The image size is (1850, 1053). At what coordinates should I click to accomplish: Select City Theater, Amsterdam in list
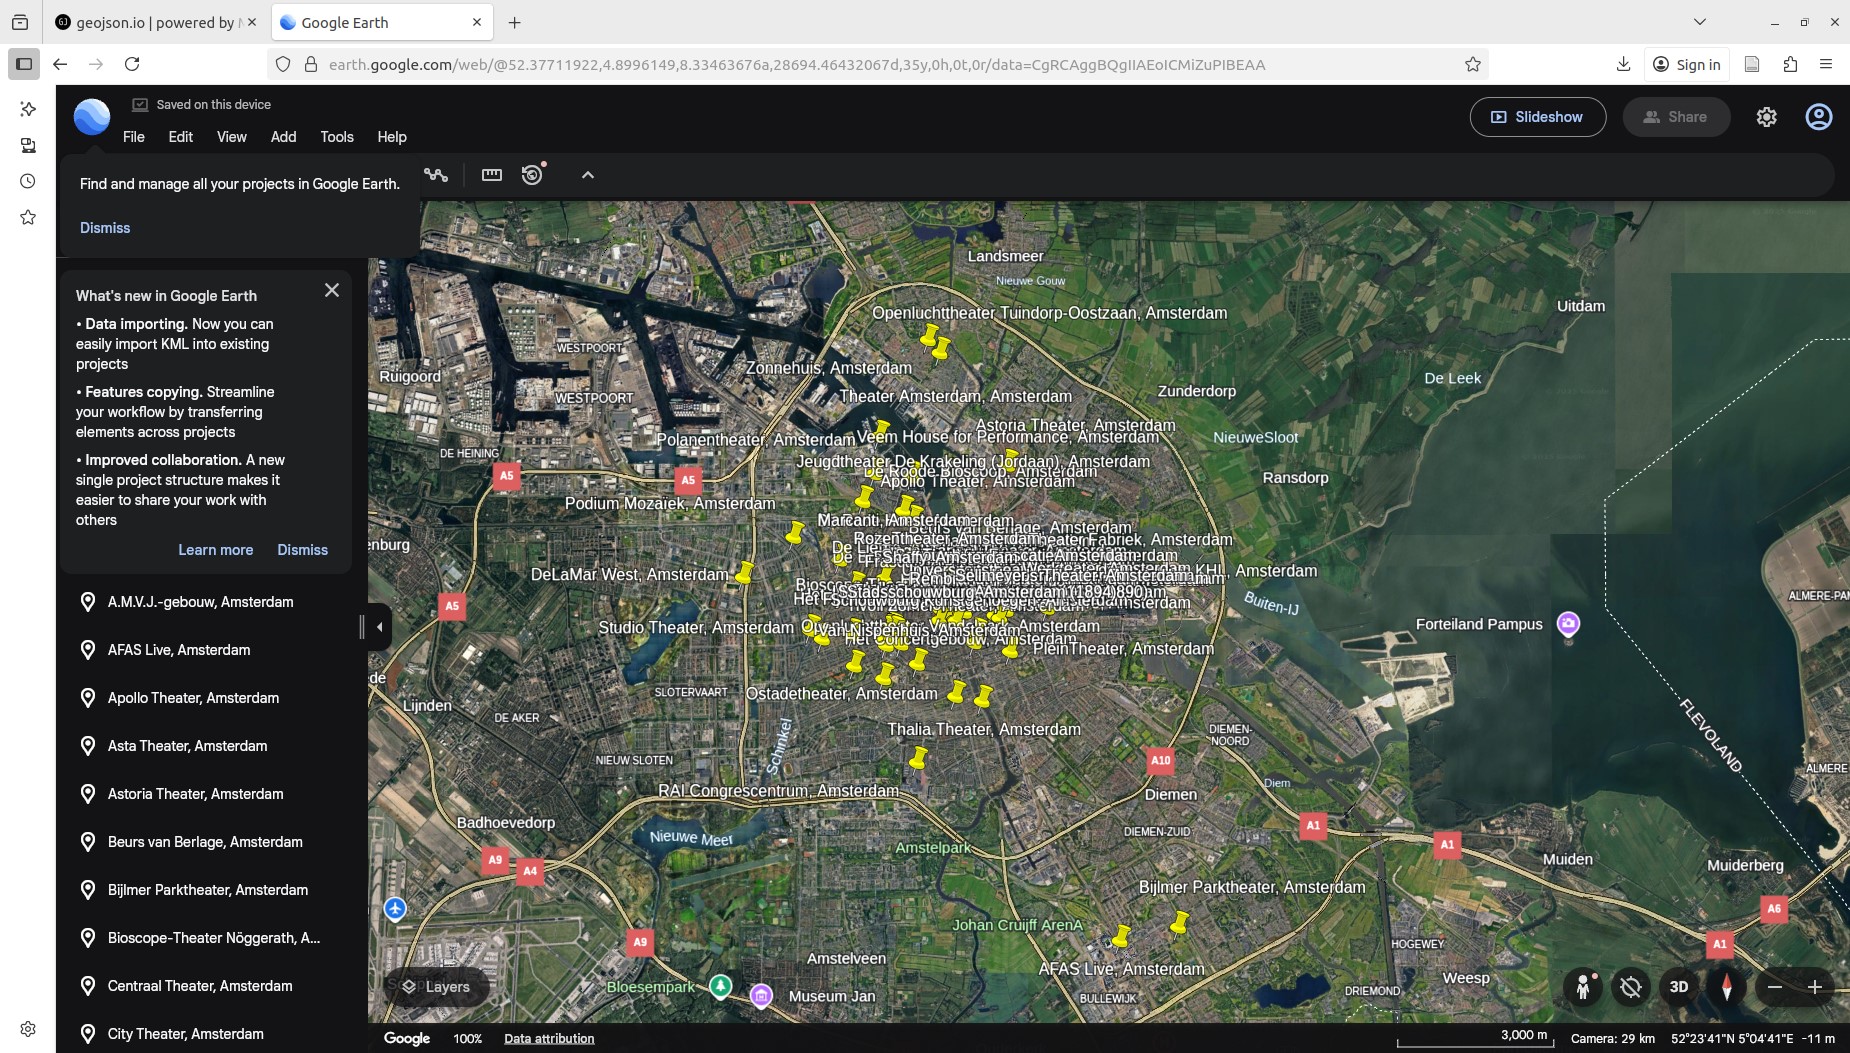pos(213,1034)
